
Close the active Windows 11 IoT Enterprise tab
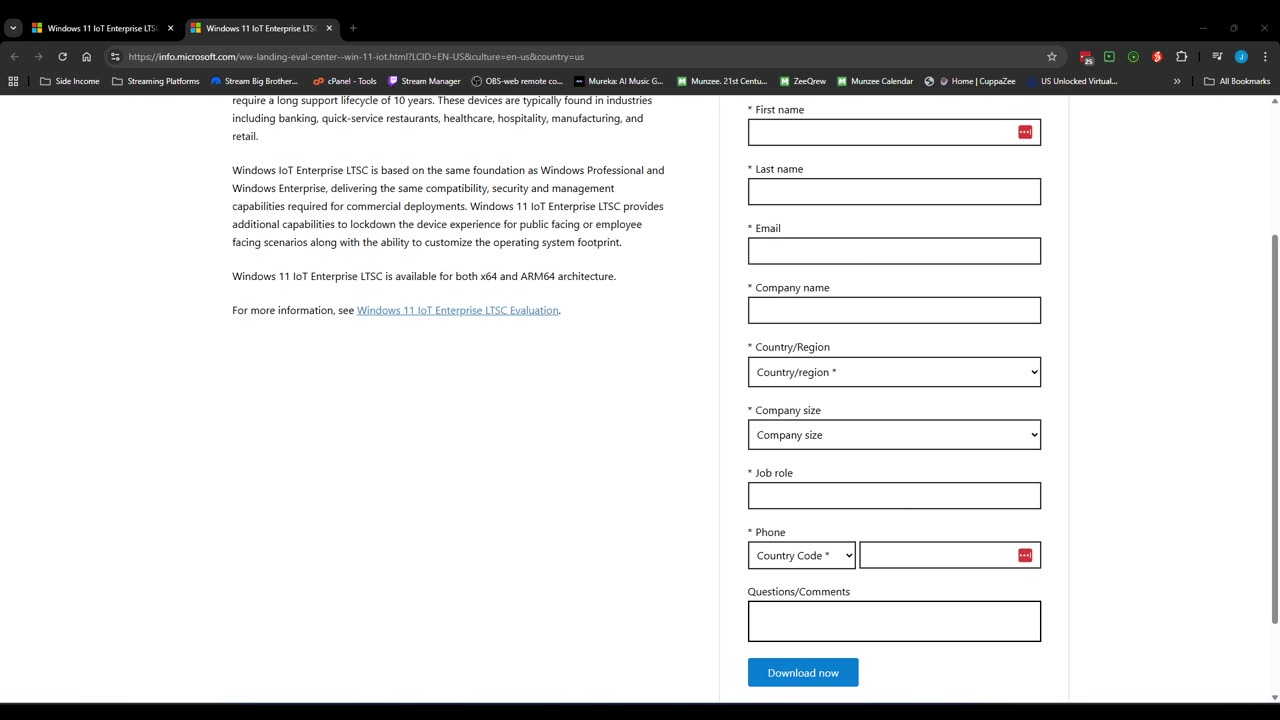click(329, 28)
